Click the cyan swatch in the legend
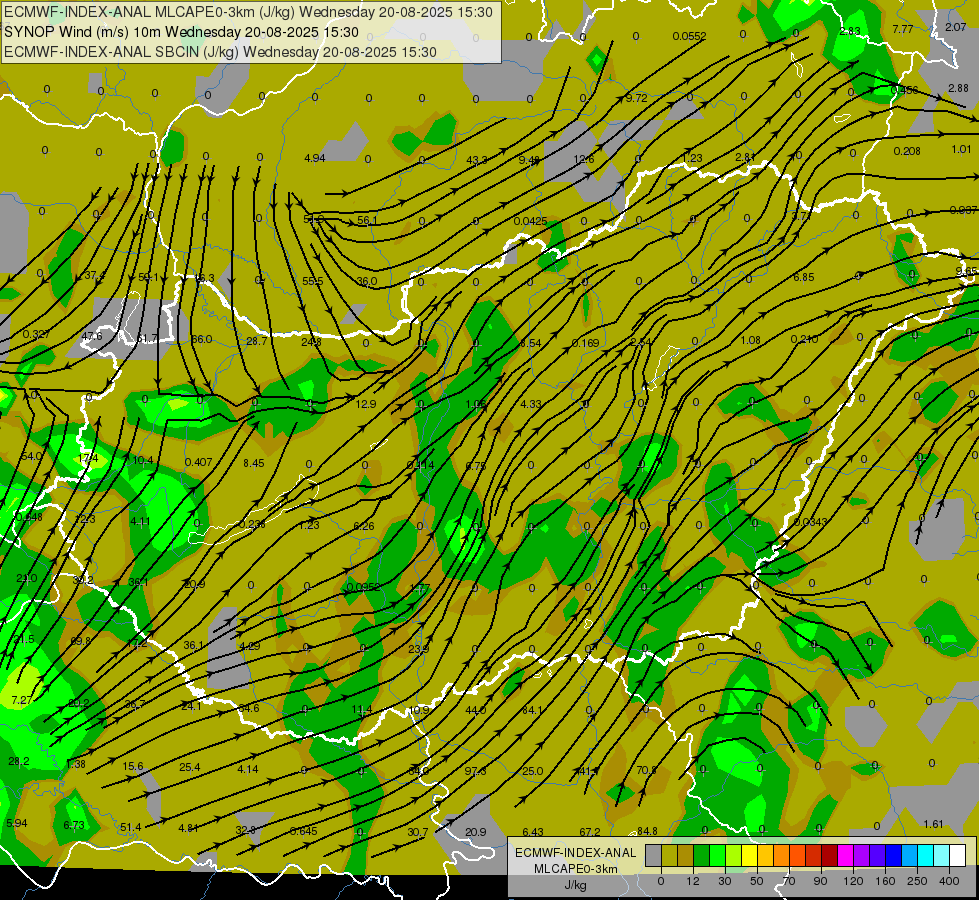 927,855
